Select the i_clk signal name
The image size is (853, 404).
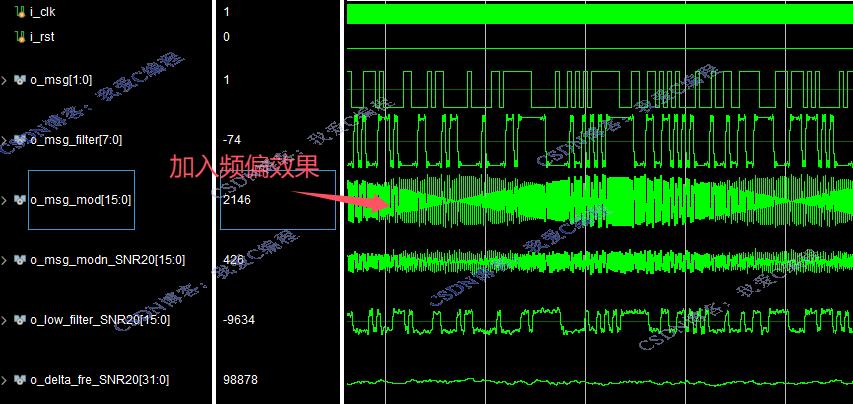(42, 12)
